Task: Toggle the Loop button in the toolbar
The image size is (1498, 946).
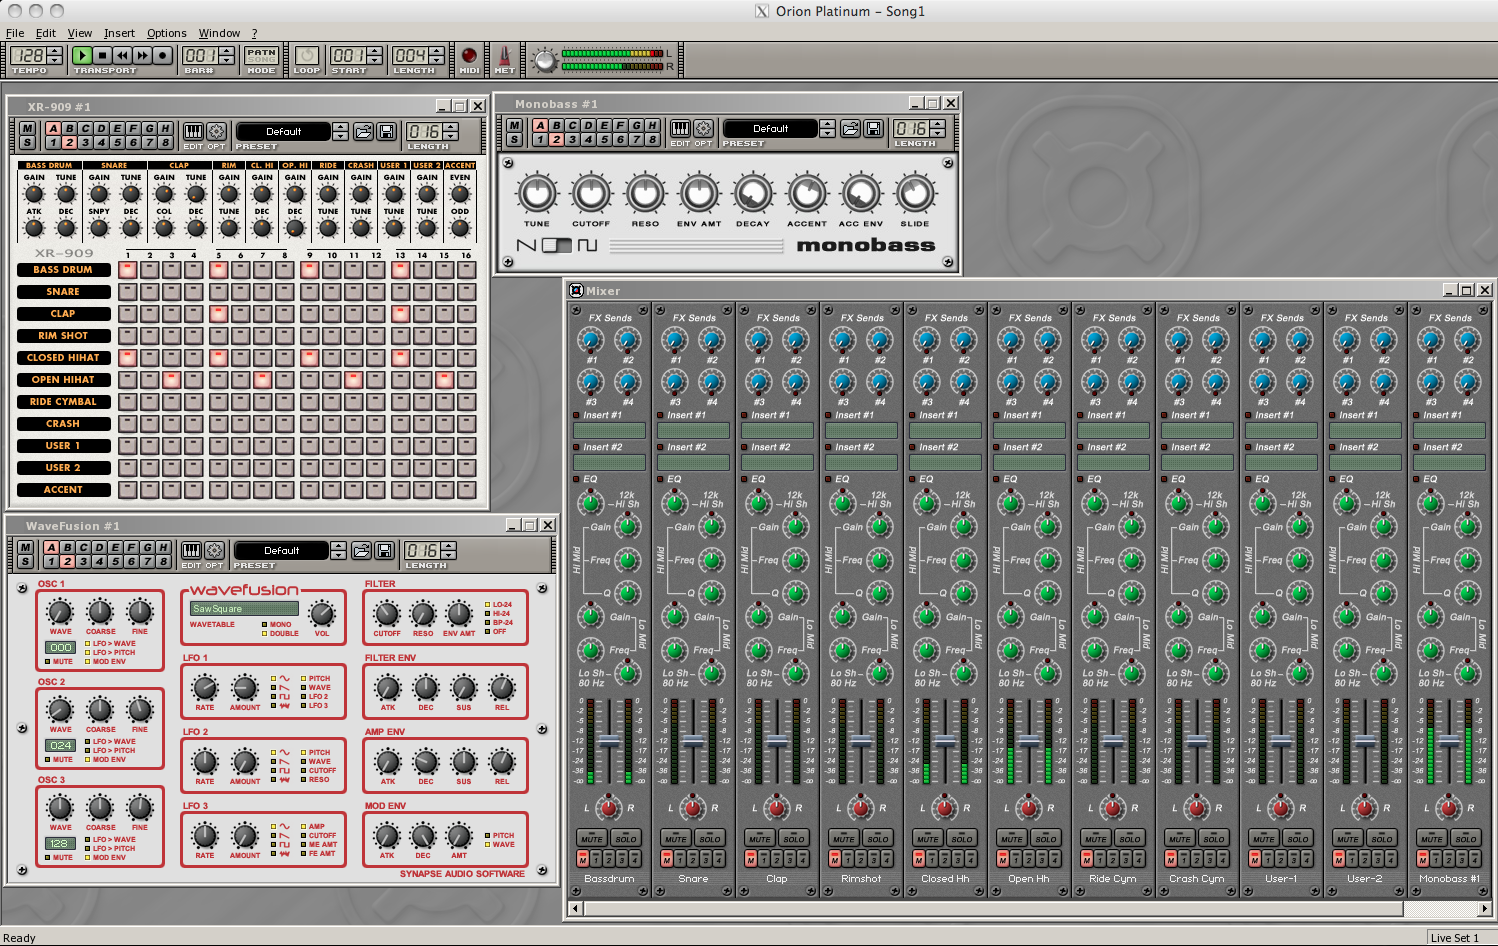Action: coord(307,56)
